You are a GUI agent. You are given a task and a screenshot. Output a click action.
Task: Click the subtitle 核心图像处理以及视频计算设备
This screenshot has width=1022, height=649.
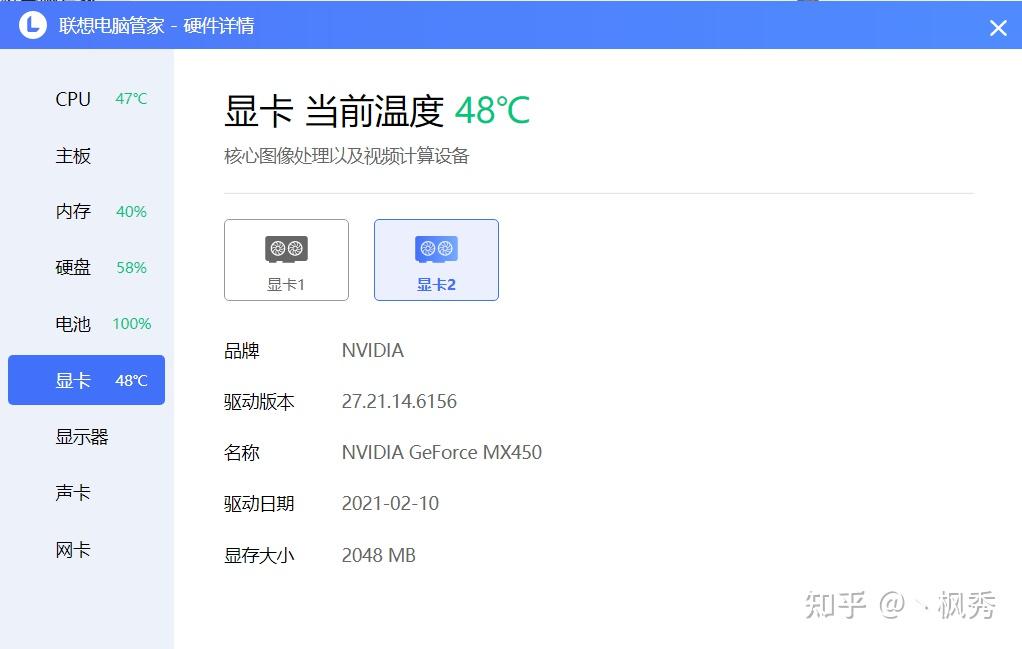point(347,156)
